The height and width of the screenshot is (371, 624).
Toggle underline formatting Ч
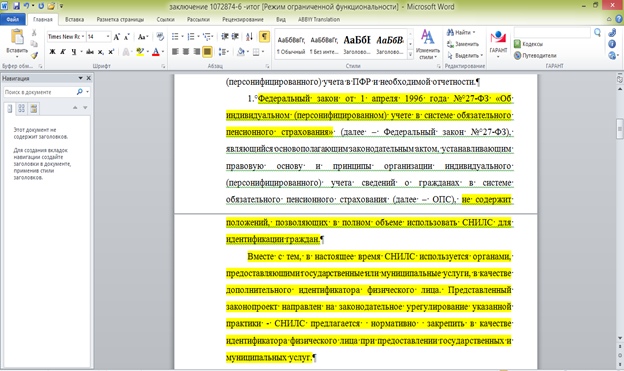(x=74, y=52)
